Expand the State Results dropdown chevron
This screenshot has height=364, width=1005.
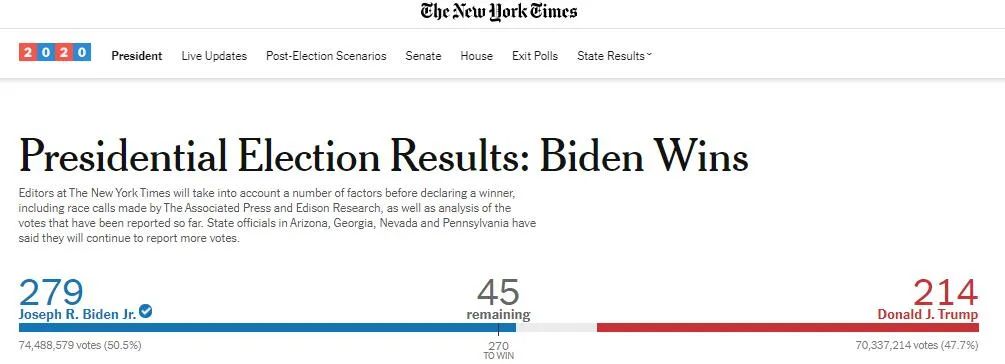pyautogui.click(x=649, y=55)
